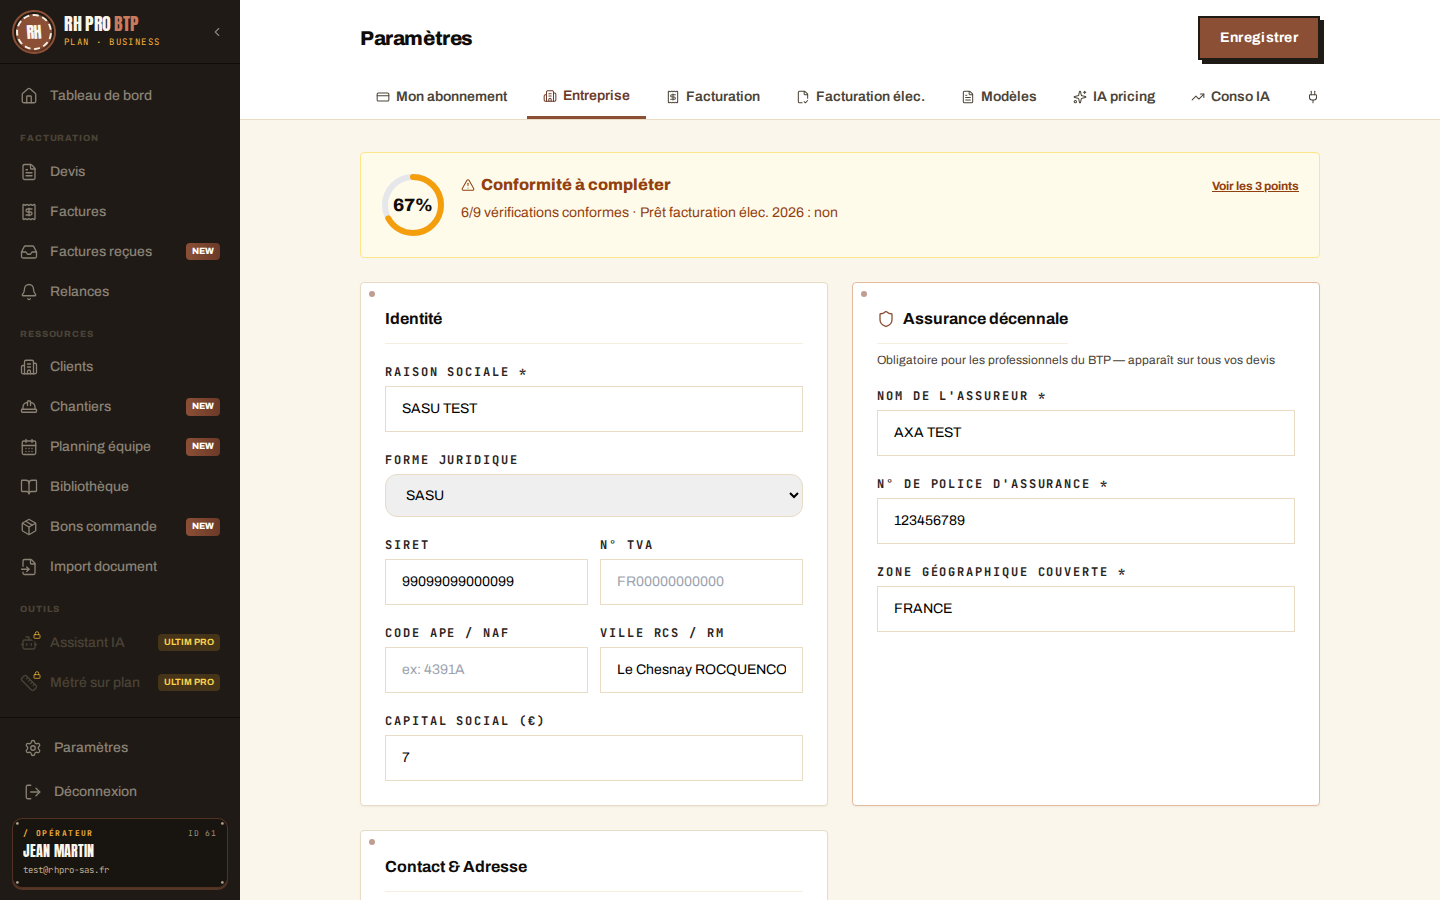
Task: Follow the 'Voir les 3 points' link
Action: [x=1255, y=186]
